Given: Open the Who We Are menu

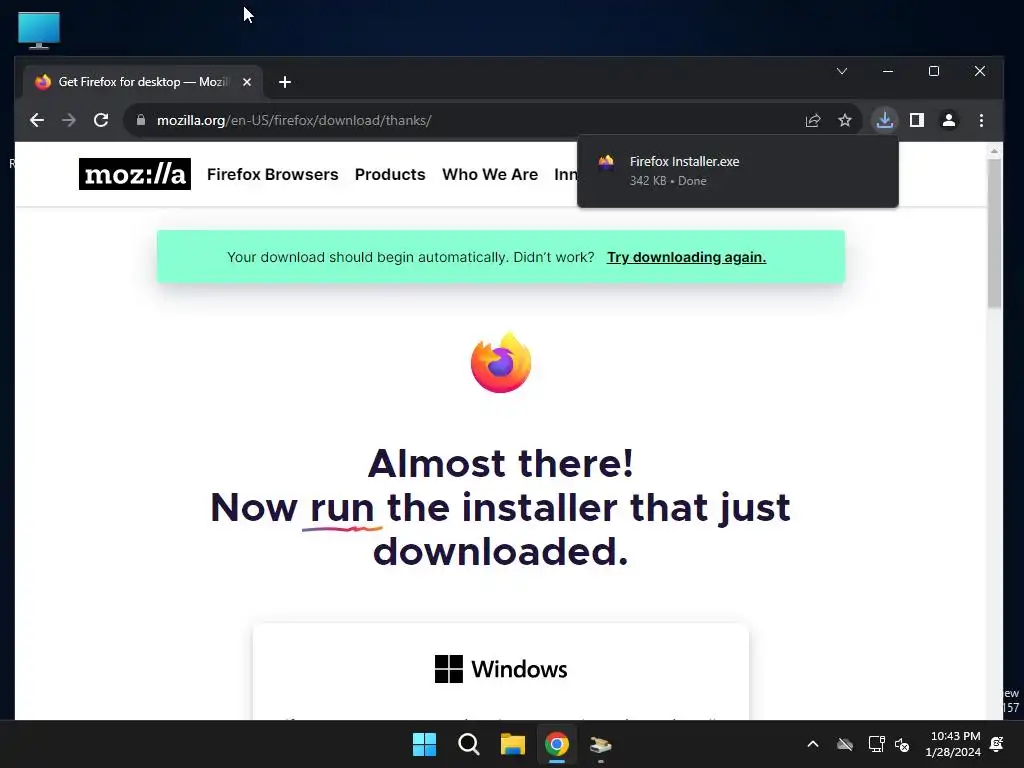Looking at the screenshot, I should click(x=490, y=174).
